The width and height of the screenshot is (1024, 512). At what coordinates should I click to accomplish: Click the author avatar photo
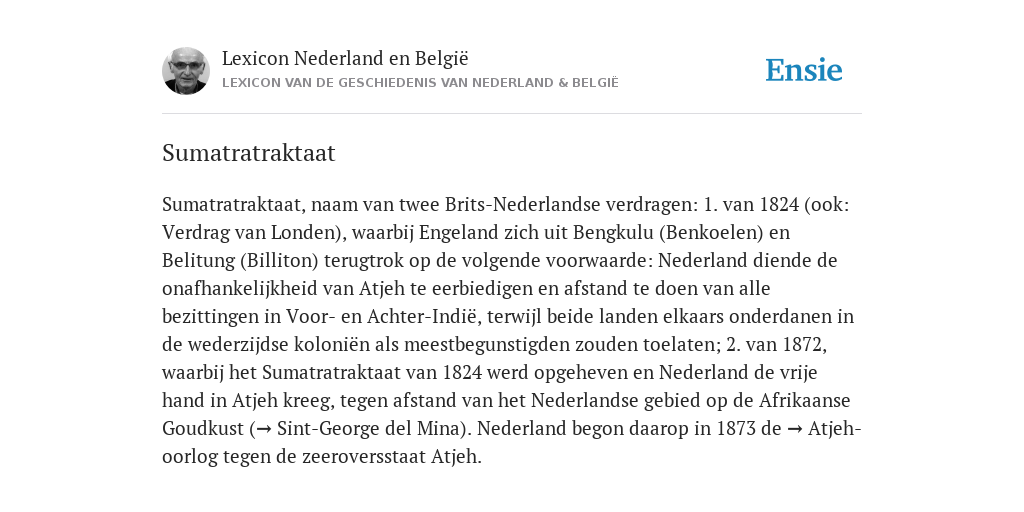186,71
